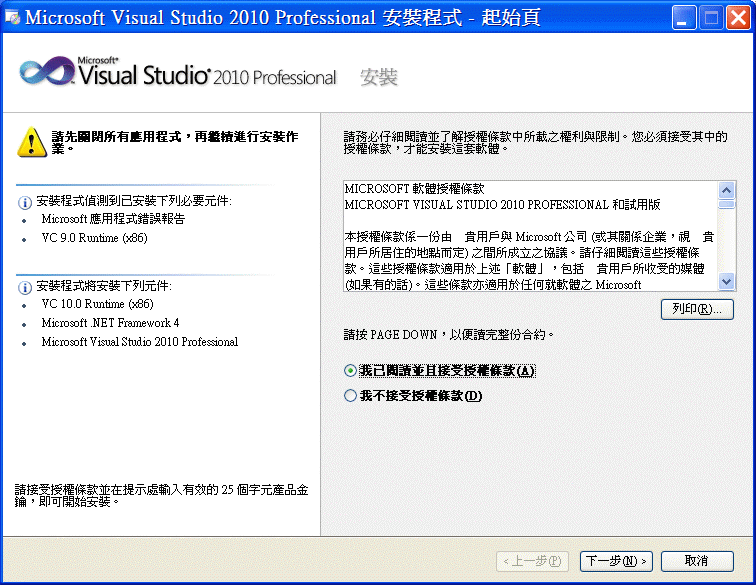The height and width of the screenshot is (585, 756).
Task: Click the '請按 PAGE DOWN' instruction text
Action: point(449,335)
